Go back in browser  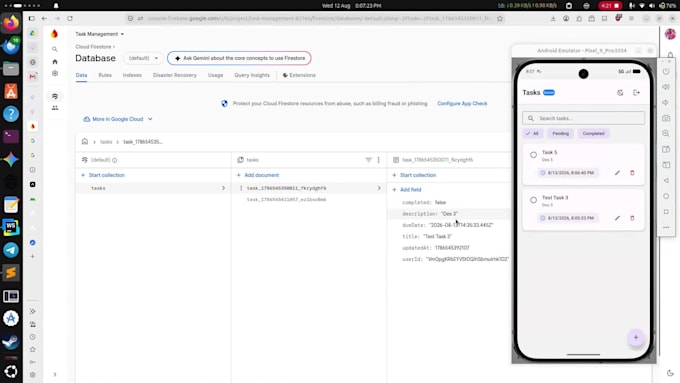click(x=44, y=19)
